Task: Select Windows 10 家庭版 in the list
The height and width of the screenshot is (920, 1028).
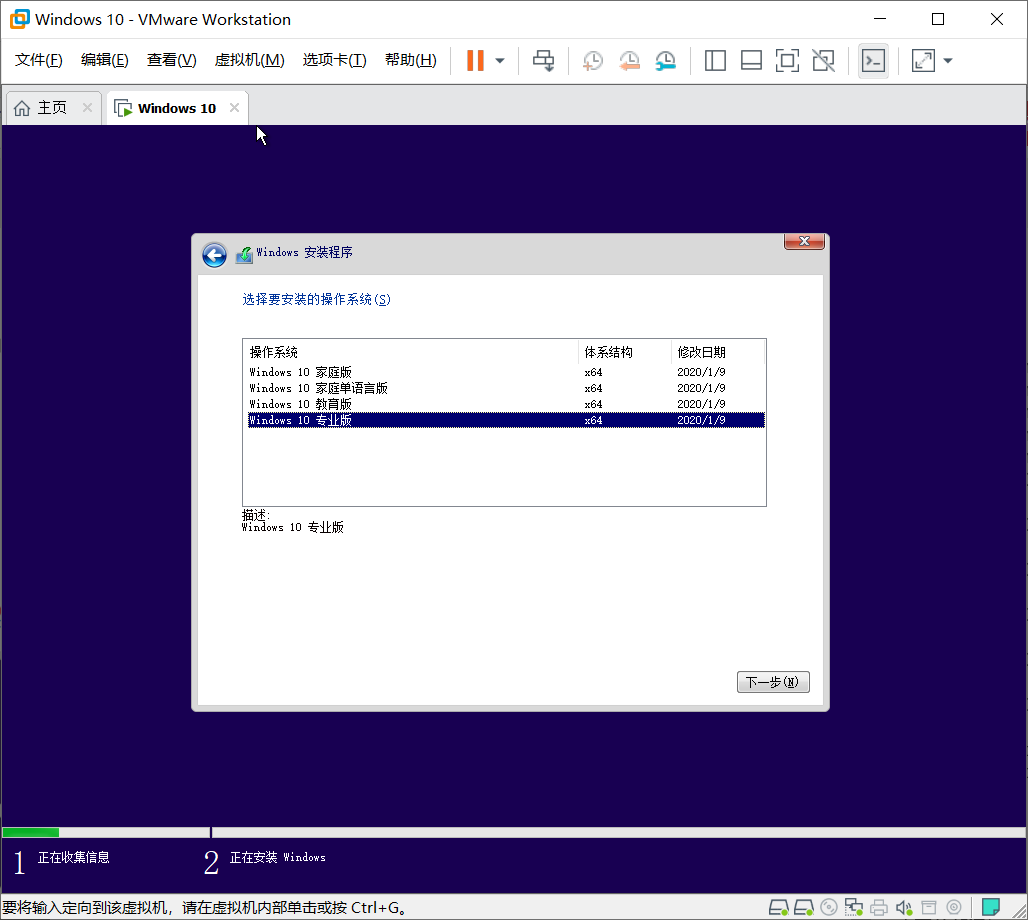Action: click(506, 372)
